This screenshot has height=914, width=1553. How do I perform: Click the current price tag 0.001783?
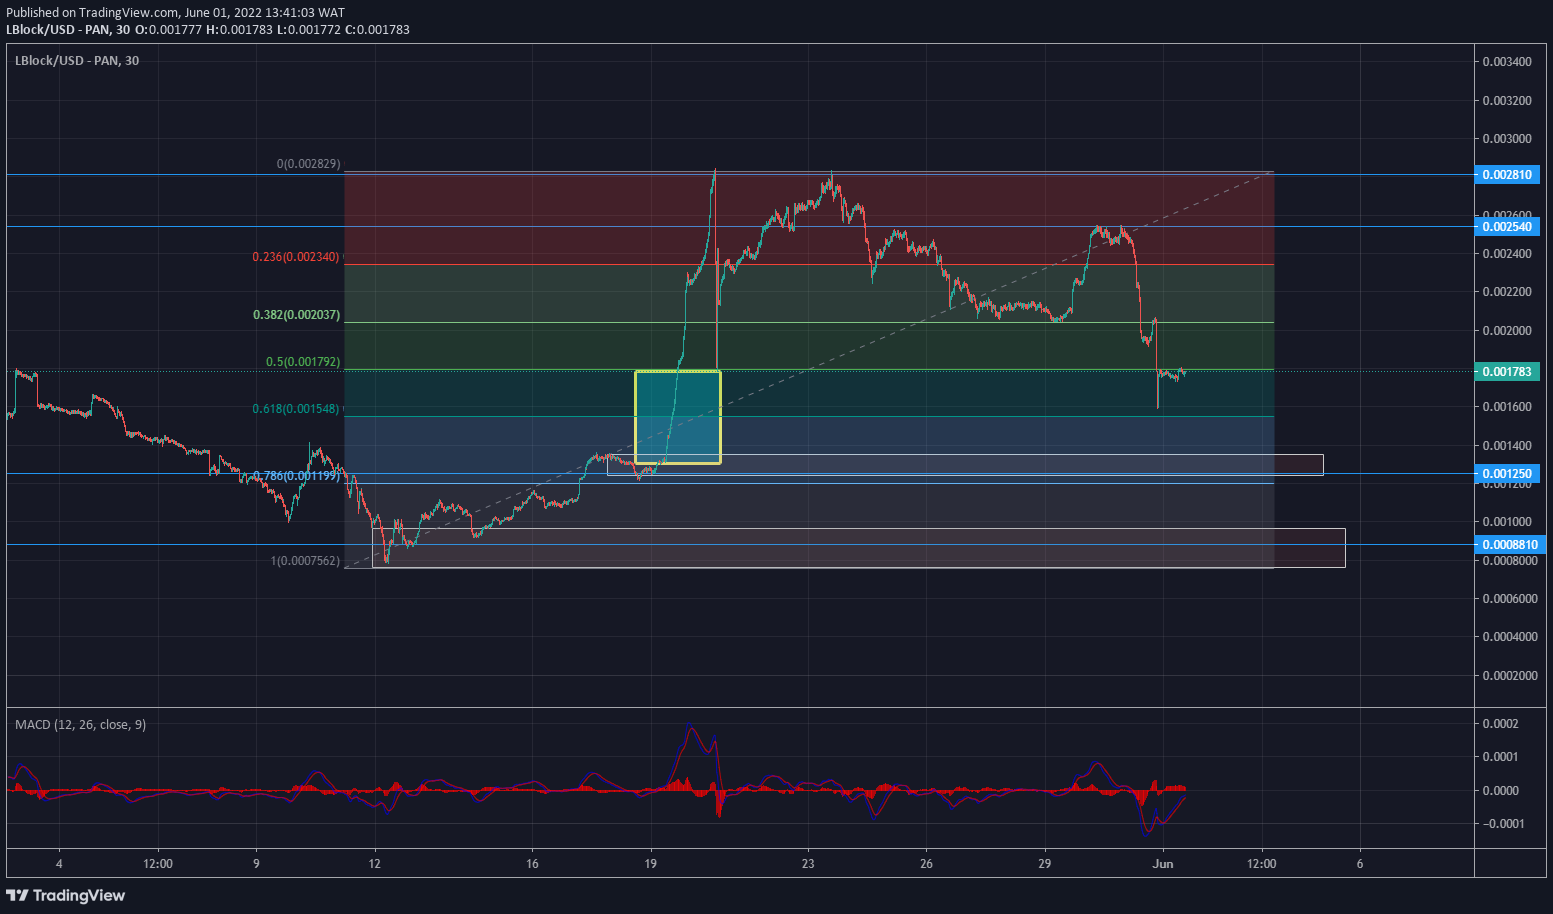[x=1507, y=371]
